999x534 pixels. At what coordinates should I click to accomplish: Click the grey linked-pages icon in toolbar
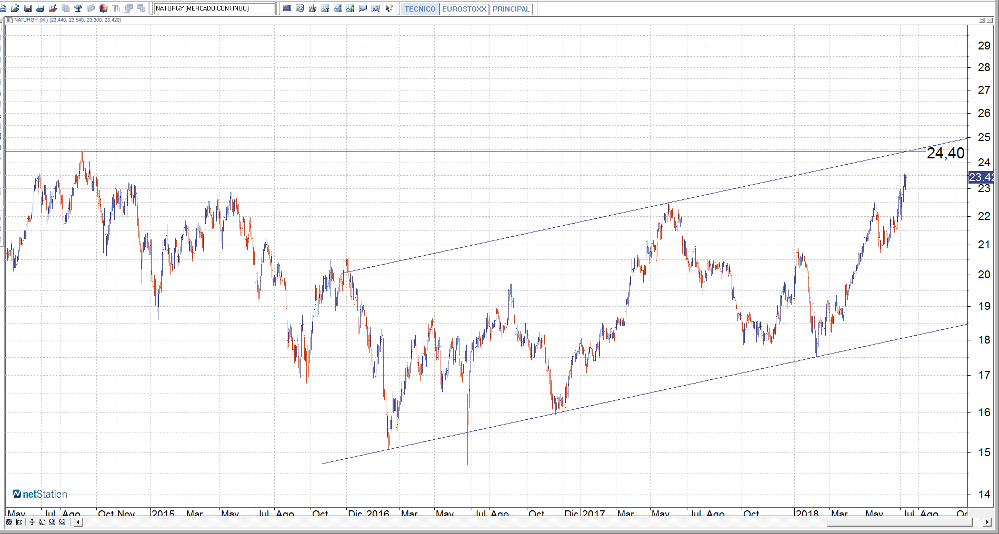(90, 8)
